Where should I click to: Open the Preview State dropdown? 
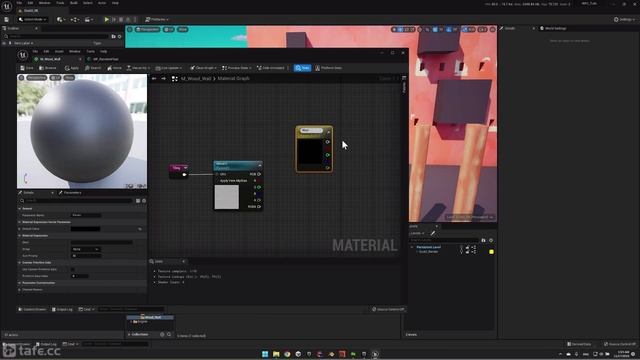(x=236, y=68)
